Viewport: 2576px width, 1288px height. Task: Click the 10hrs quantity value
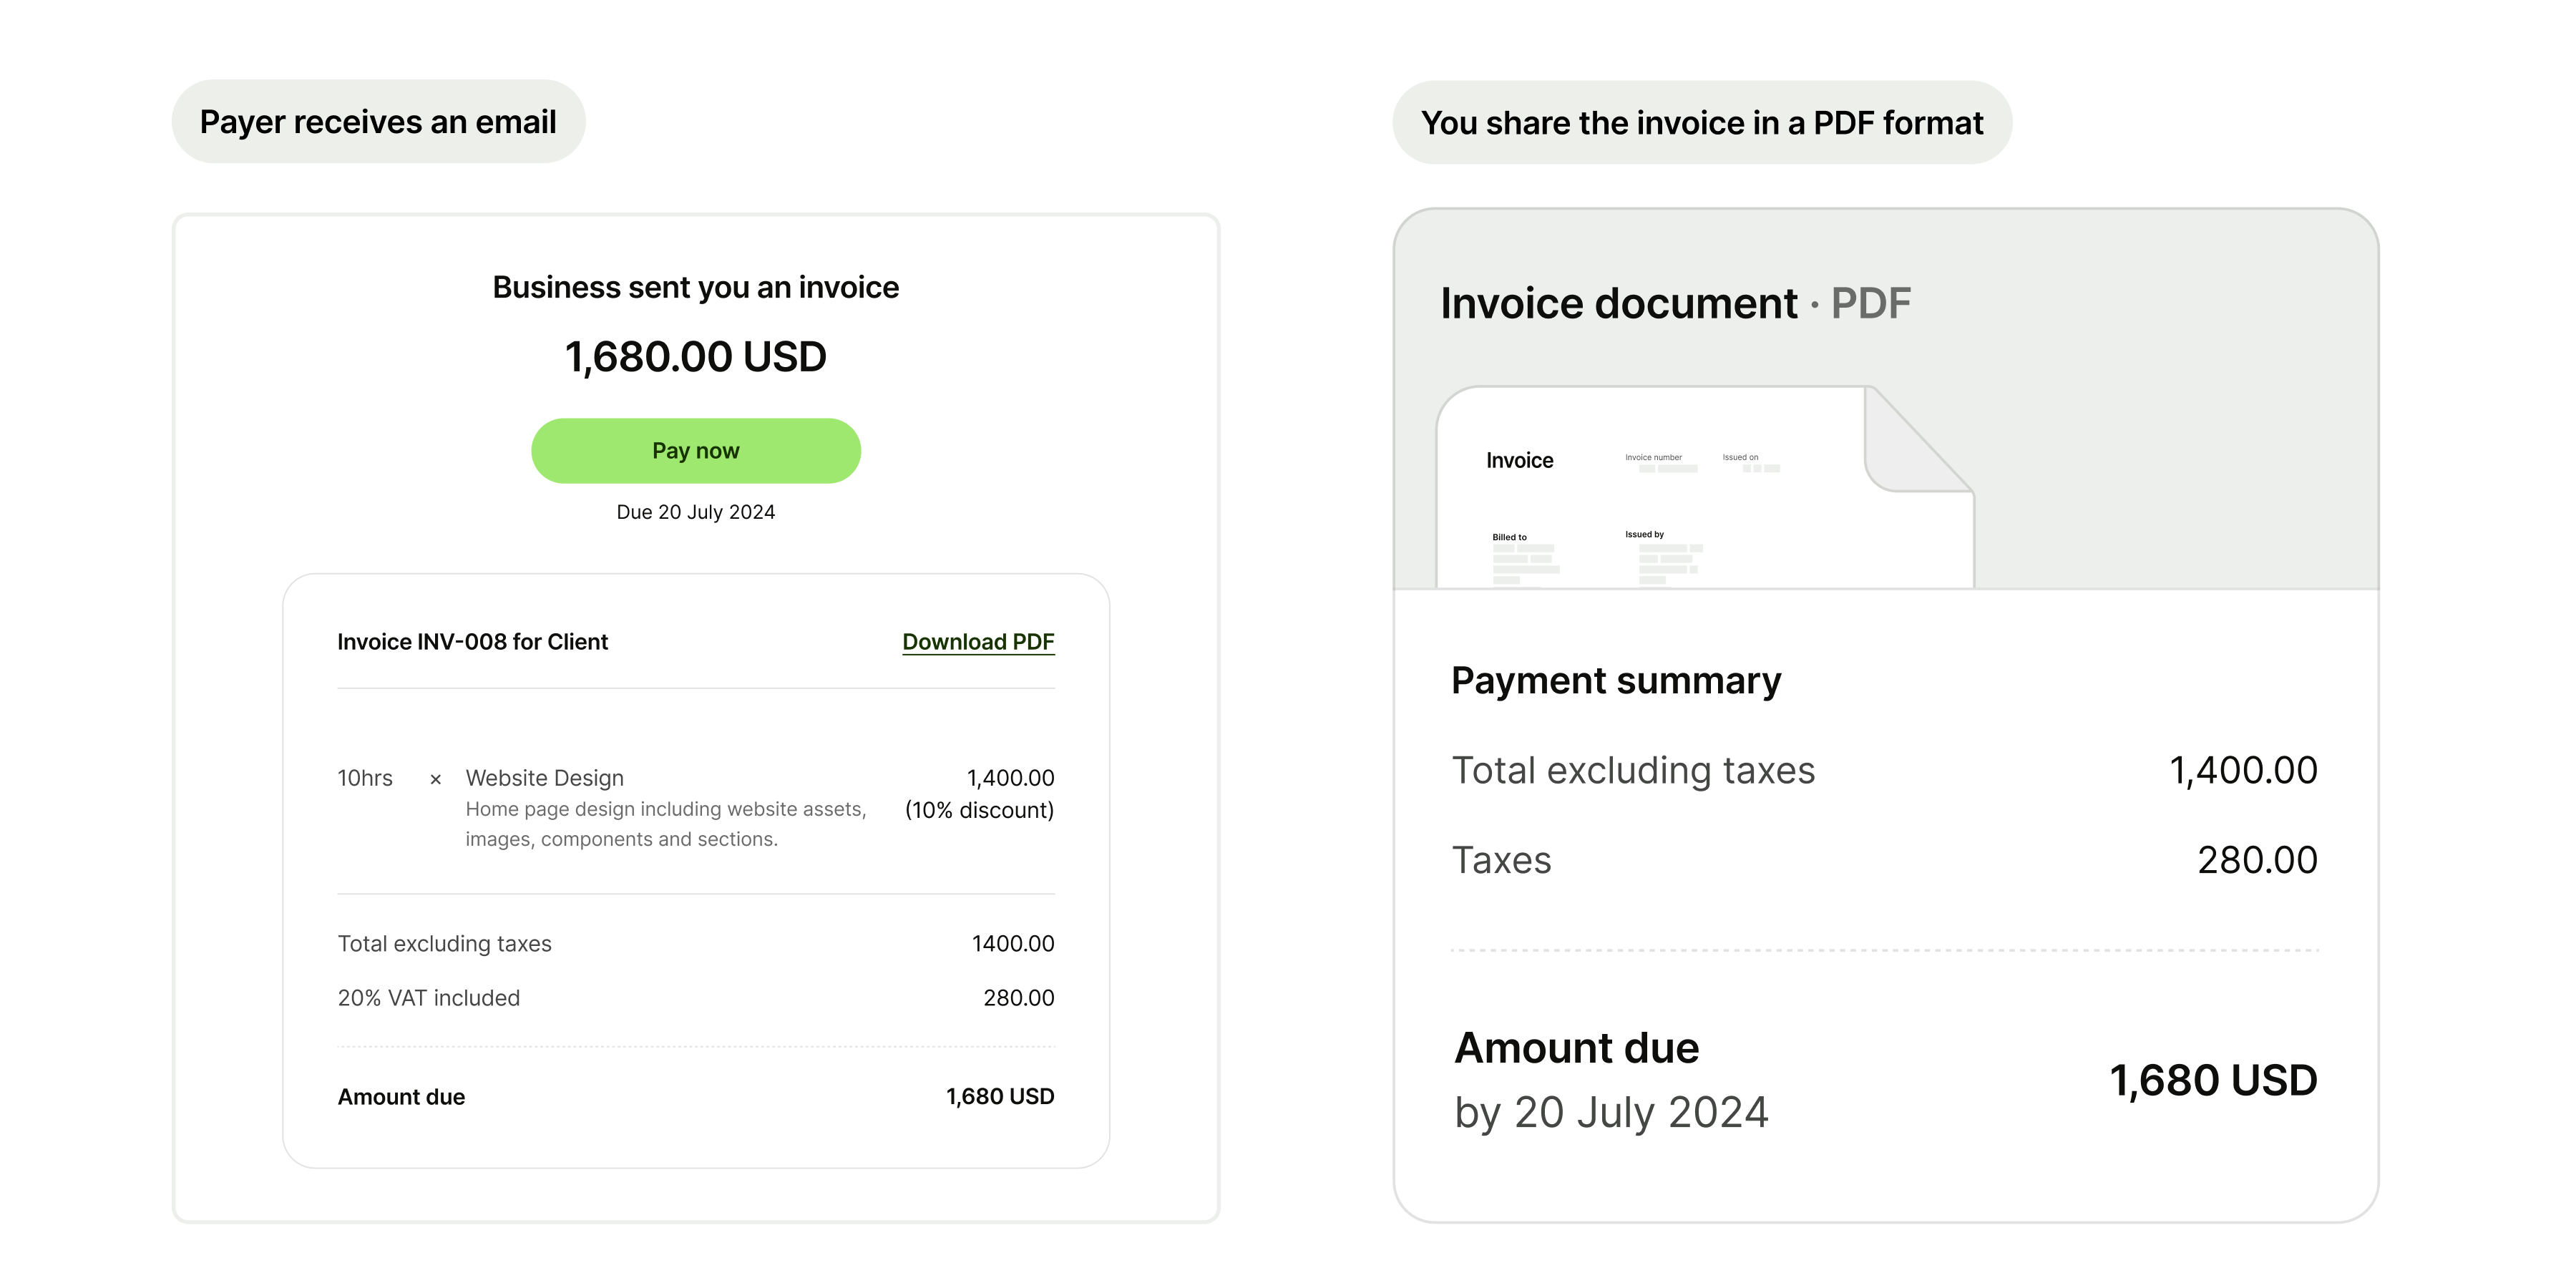pos(365,778)
